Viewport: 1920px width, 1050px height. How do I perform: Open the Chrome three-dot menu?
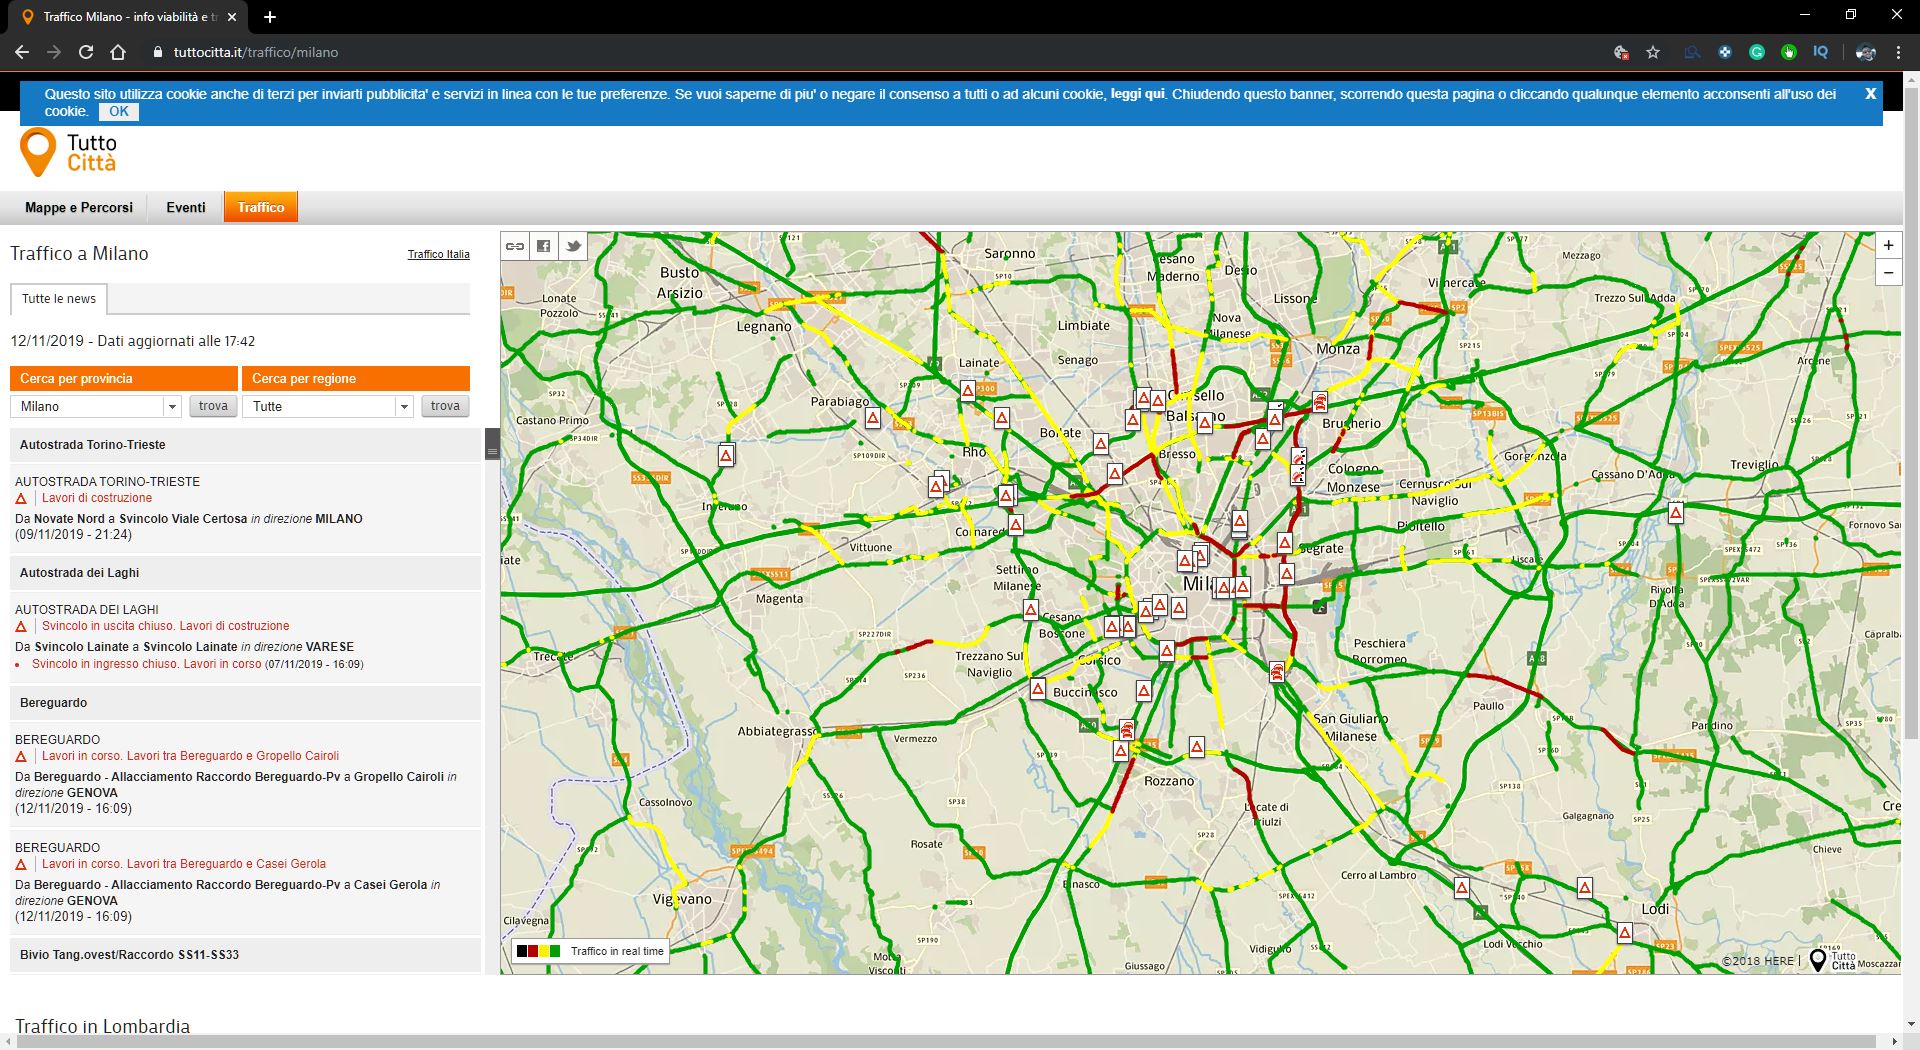click(1898, 52)
